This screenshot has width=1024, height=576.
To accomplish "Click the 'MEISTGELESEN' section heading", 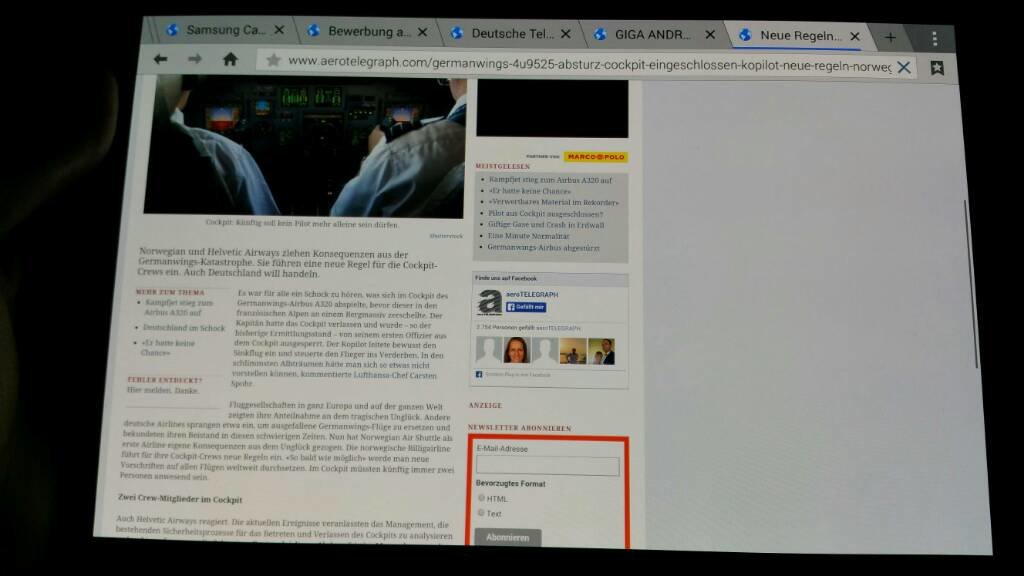I will tap(503, 167).
